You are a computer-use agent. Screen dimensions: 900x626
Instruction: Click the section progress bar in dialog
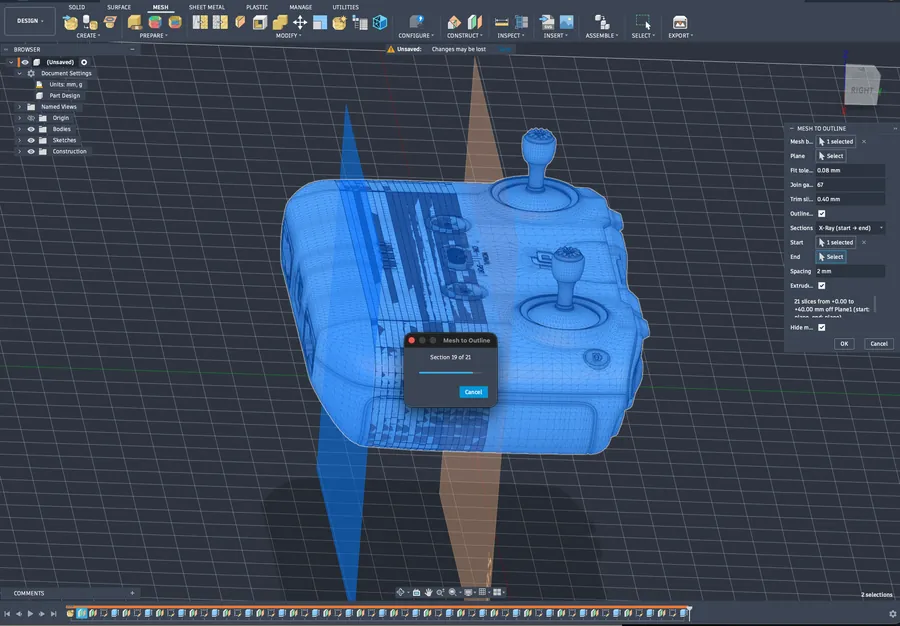point(451,373)
